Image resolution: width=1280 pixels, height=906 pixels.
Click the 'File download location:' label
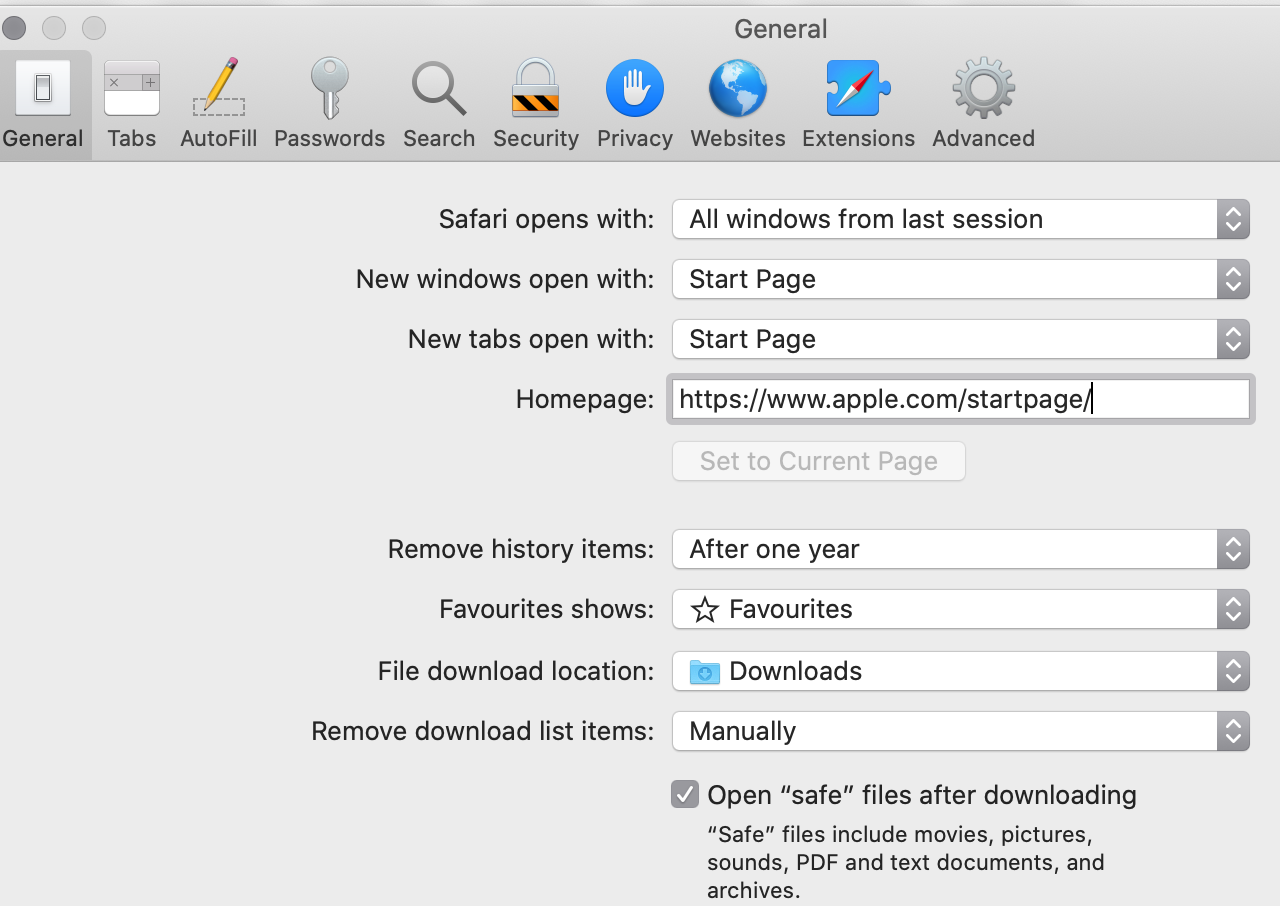click(x=516, y=671)
